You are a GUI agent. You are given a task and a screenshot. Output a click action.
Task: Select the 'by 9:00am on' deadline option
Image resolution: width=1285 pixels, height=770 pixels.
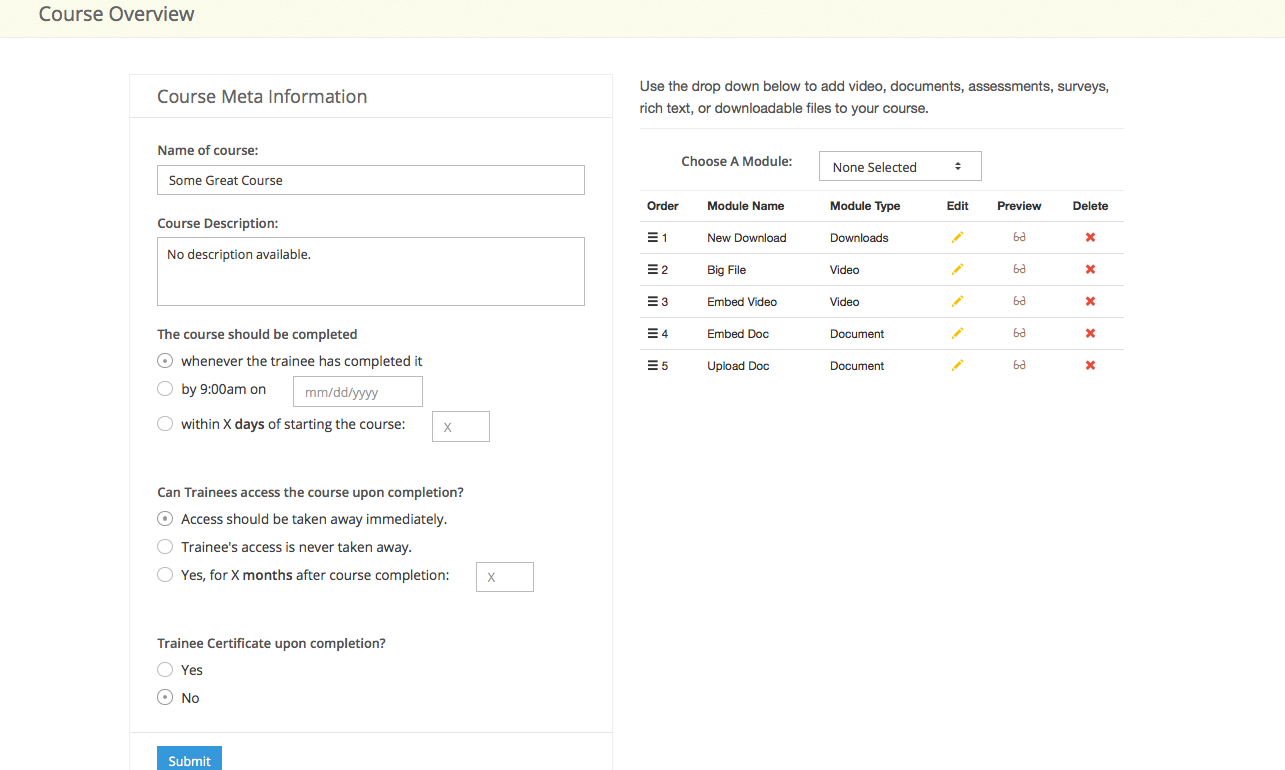pyautogui.click(x=165, y=389)
